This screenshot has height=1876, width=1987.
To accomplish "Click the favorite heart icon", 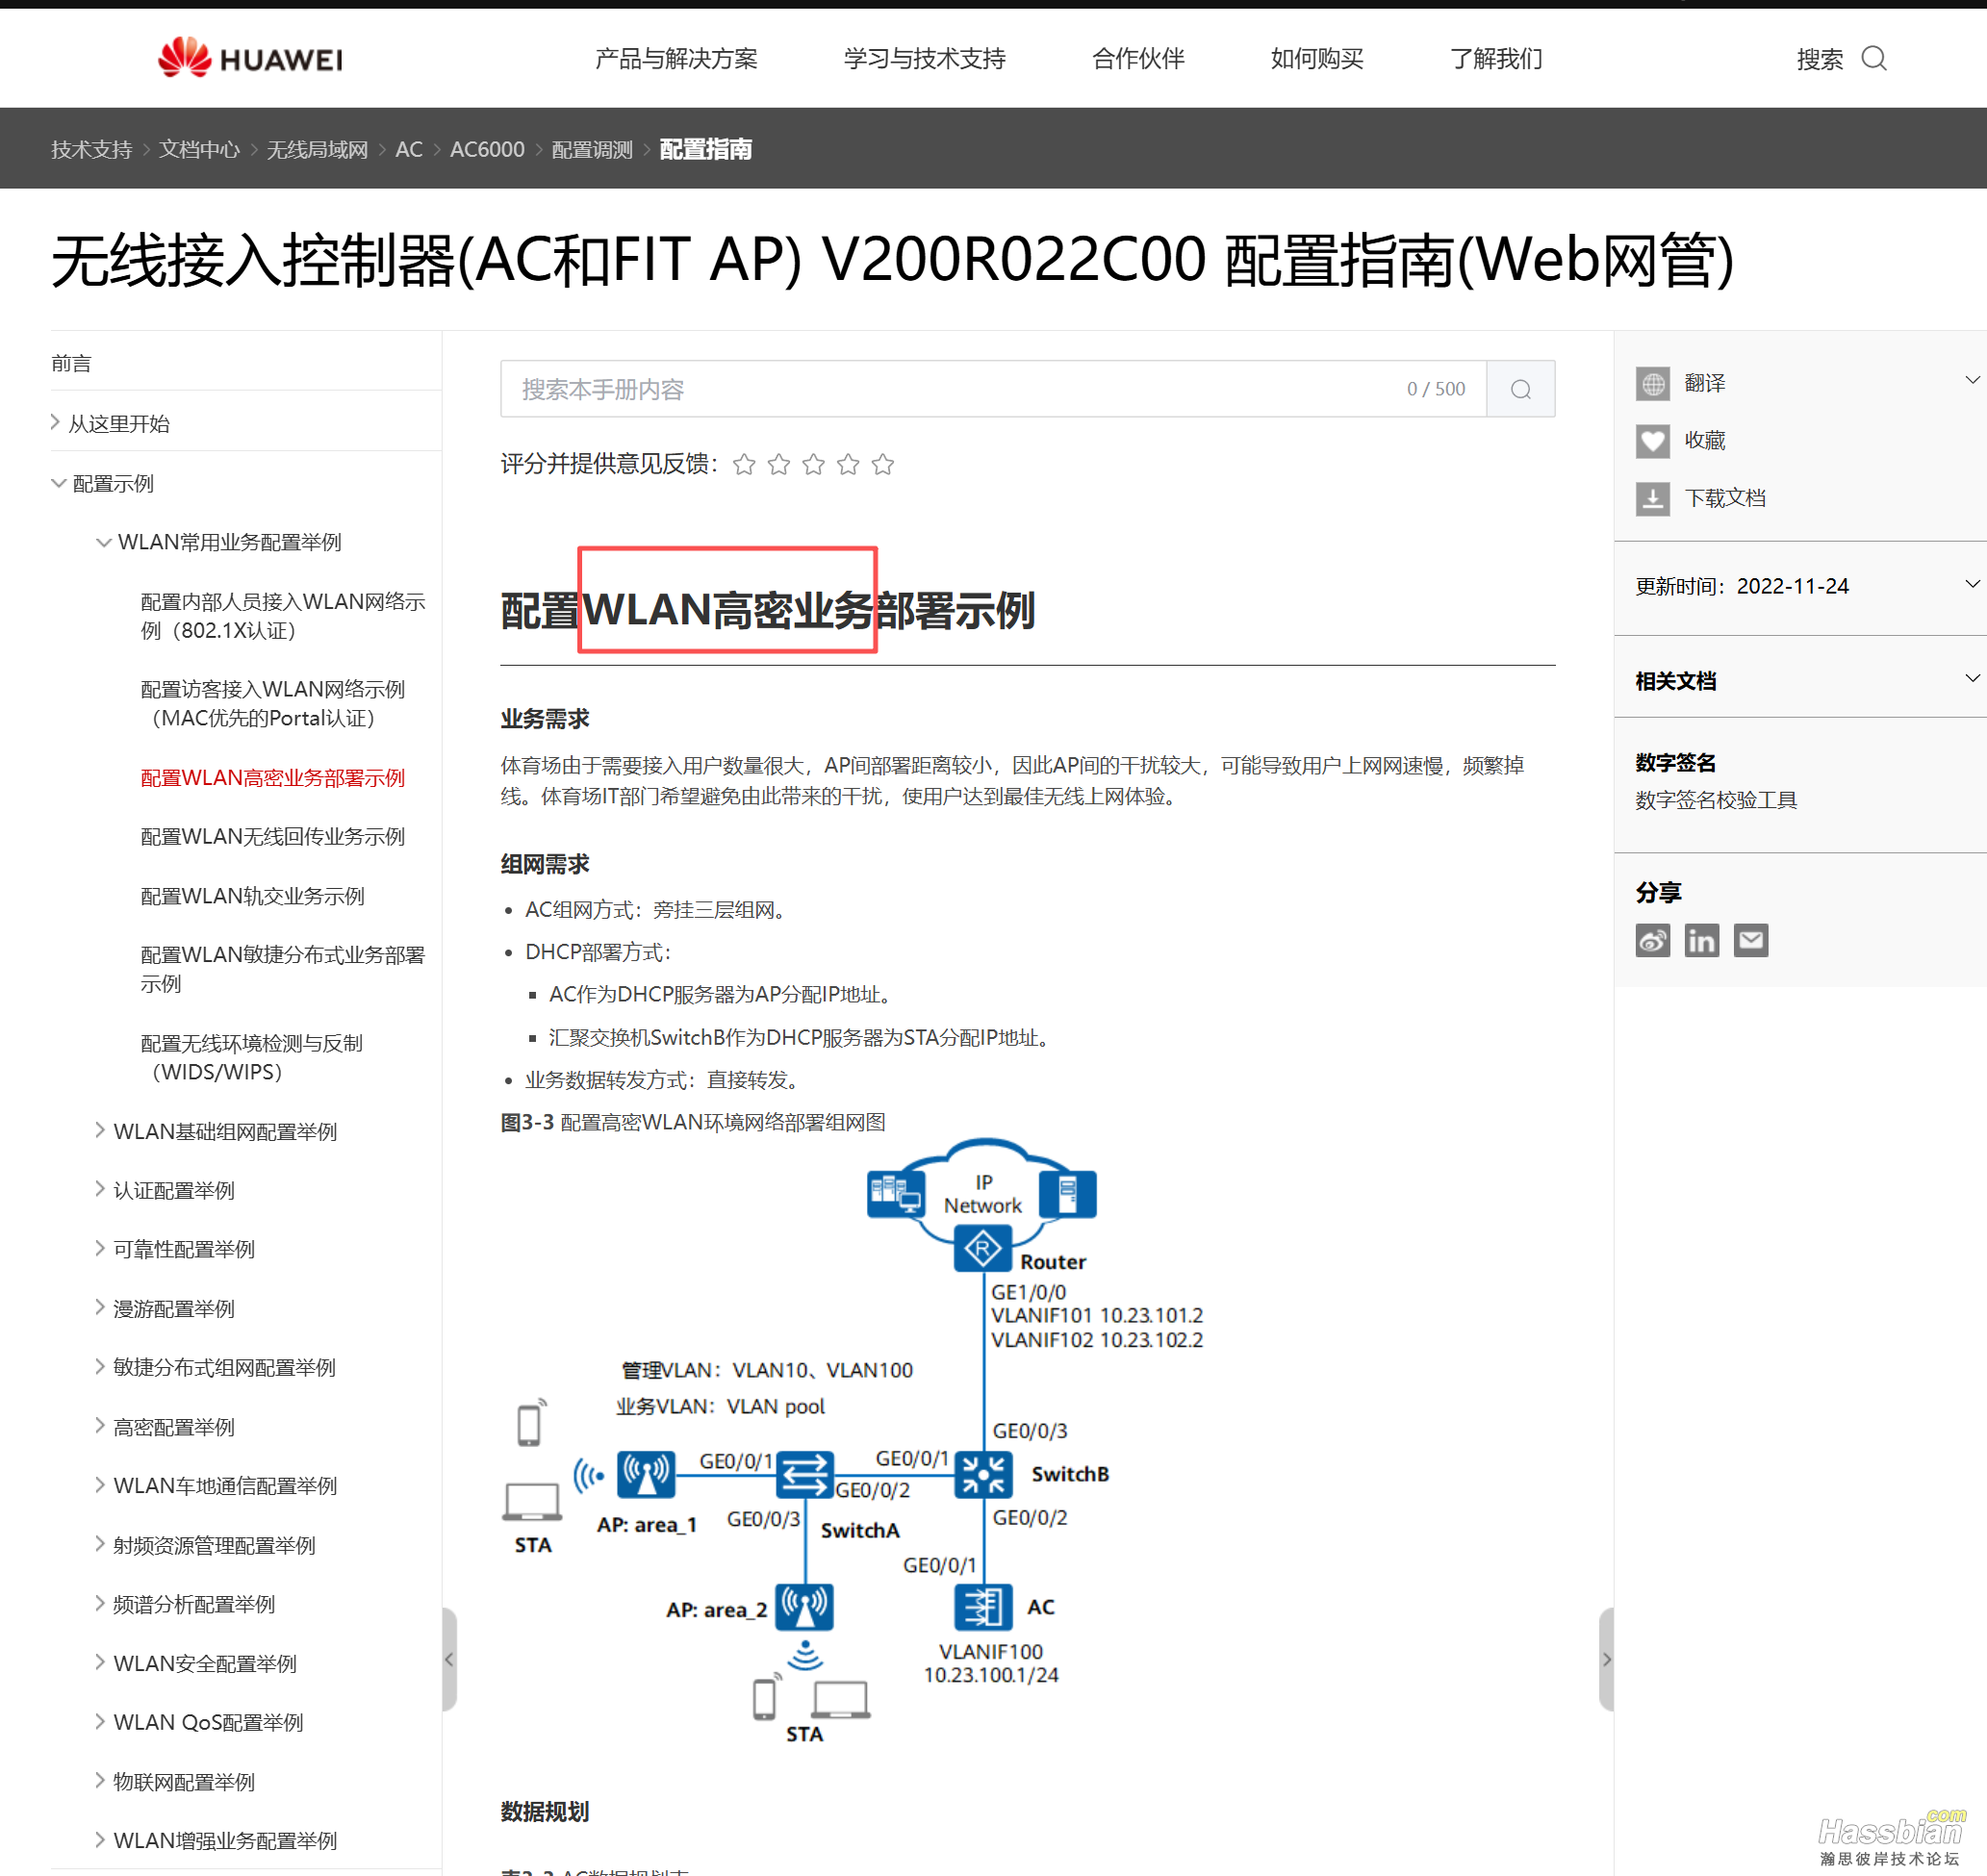I will tap(1652, 440).
